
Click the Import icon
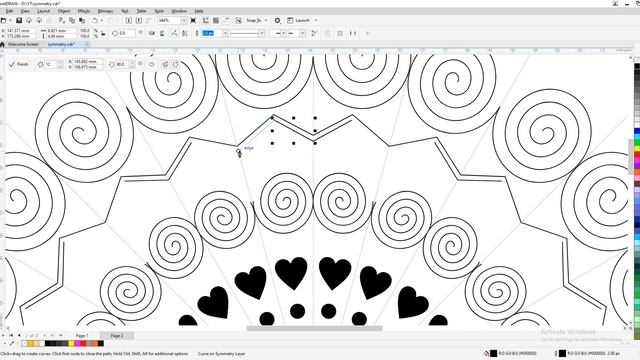(x=129, y=20)
